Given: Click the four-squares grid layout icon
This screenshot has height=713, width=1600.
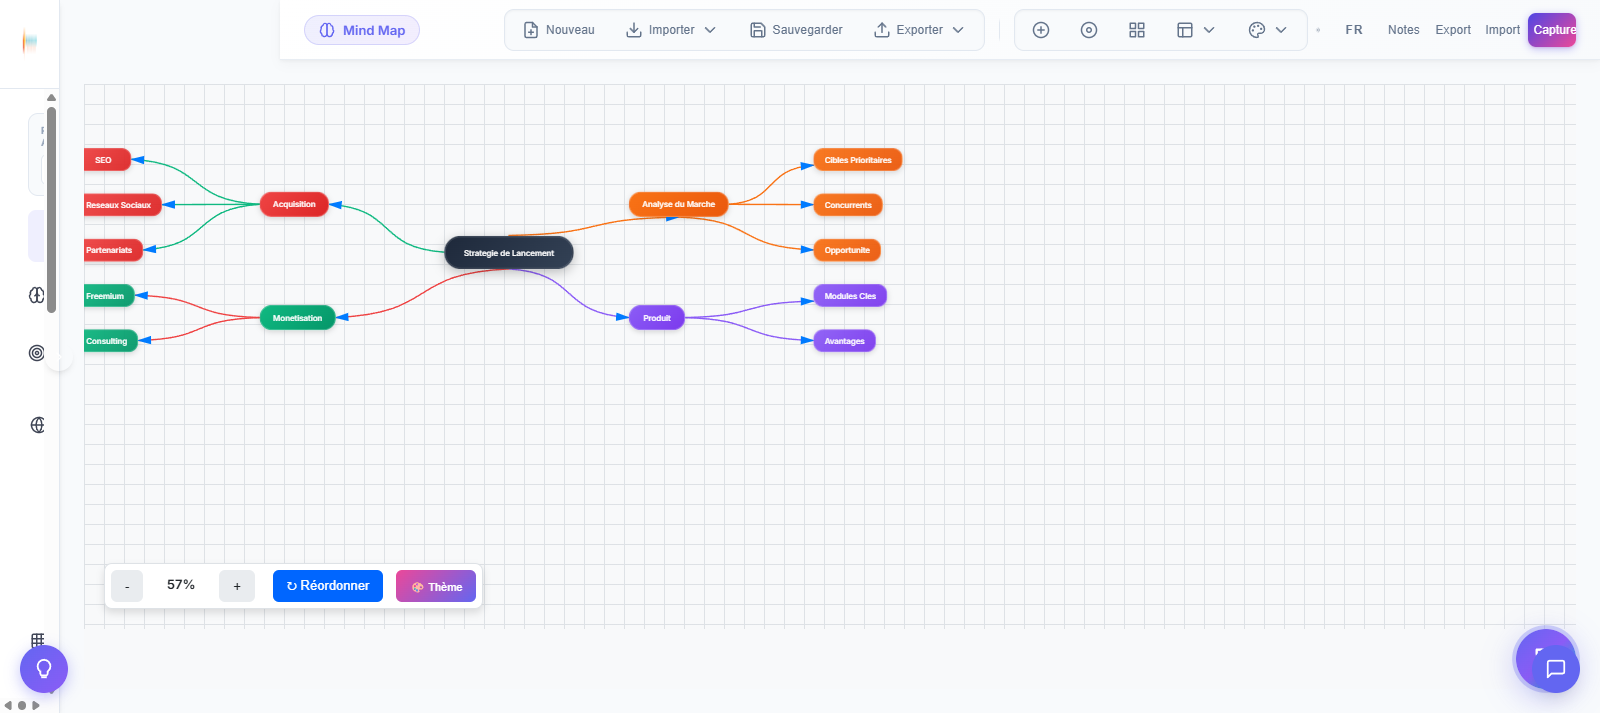Looking at the screenshot, I should click(1137, 30).
